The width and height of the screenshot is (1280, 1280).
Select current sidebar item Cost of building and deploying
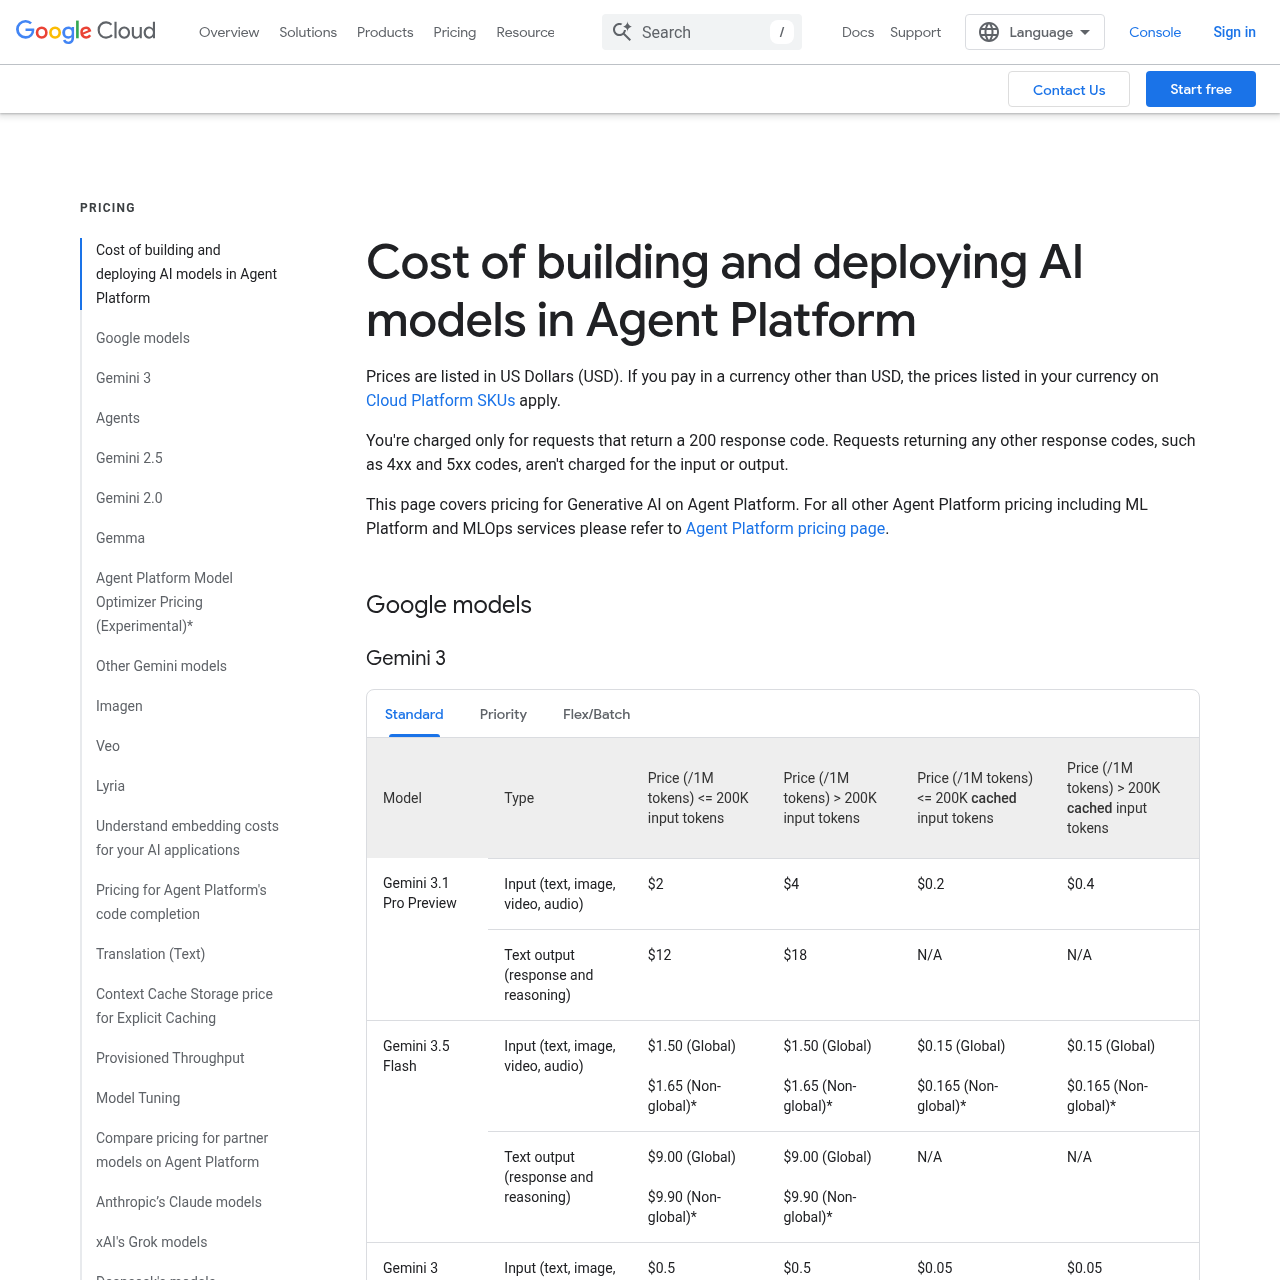186,274
